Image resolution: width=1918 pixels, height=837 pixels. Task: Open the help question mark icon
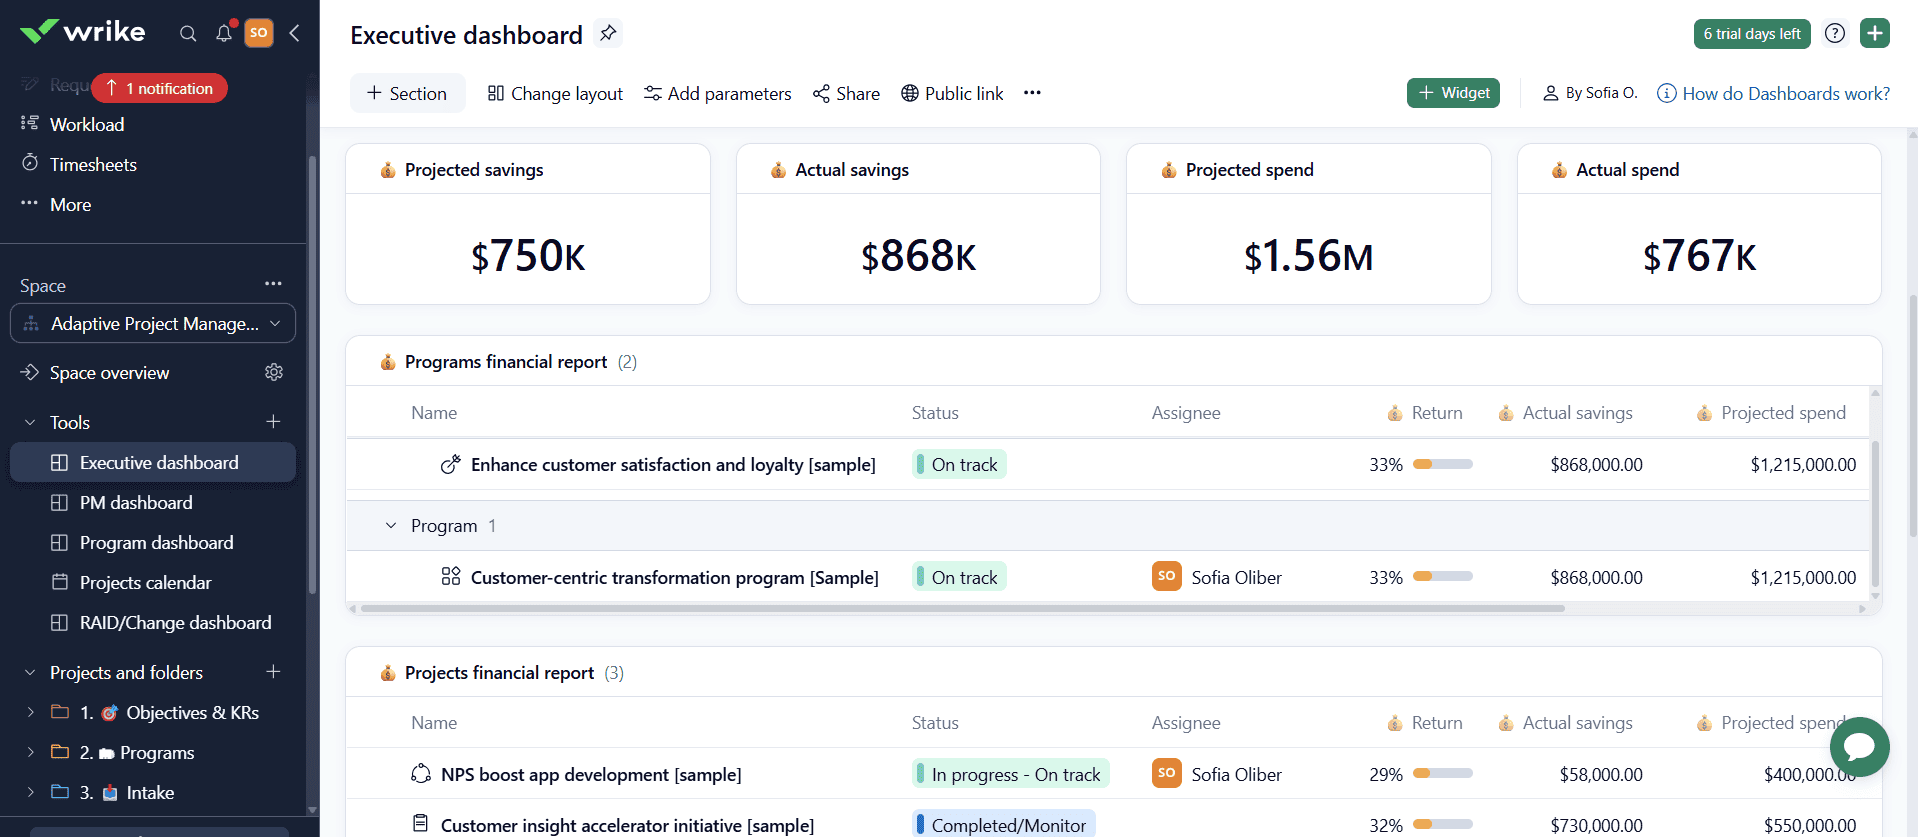(1834, 33)
